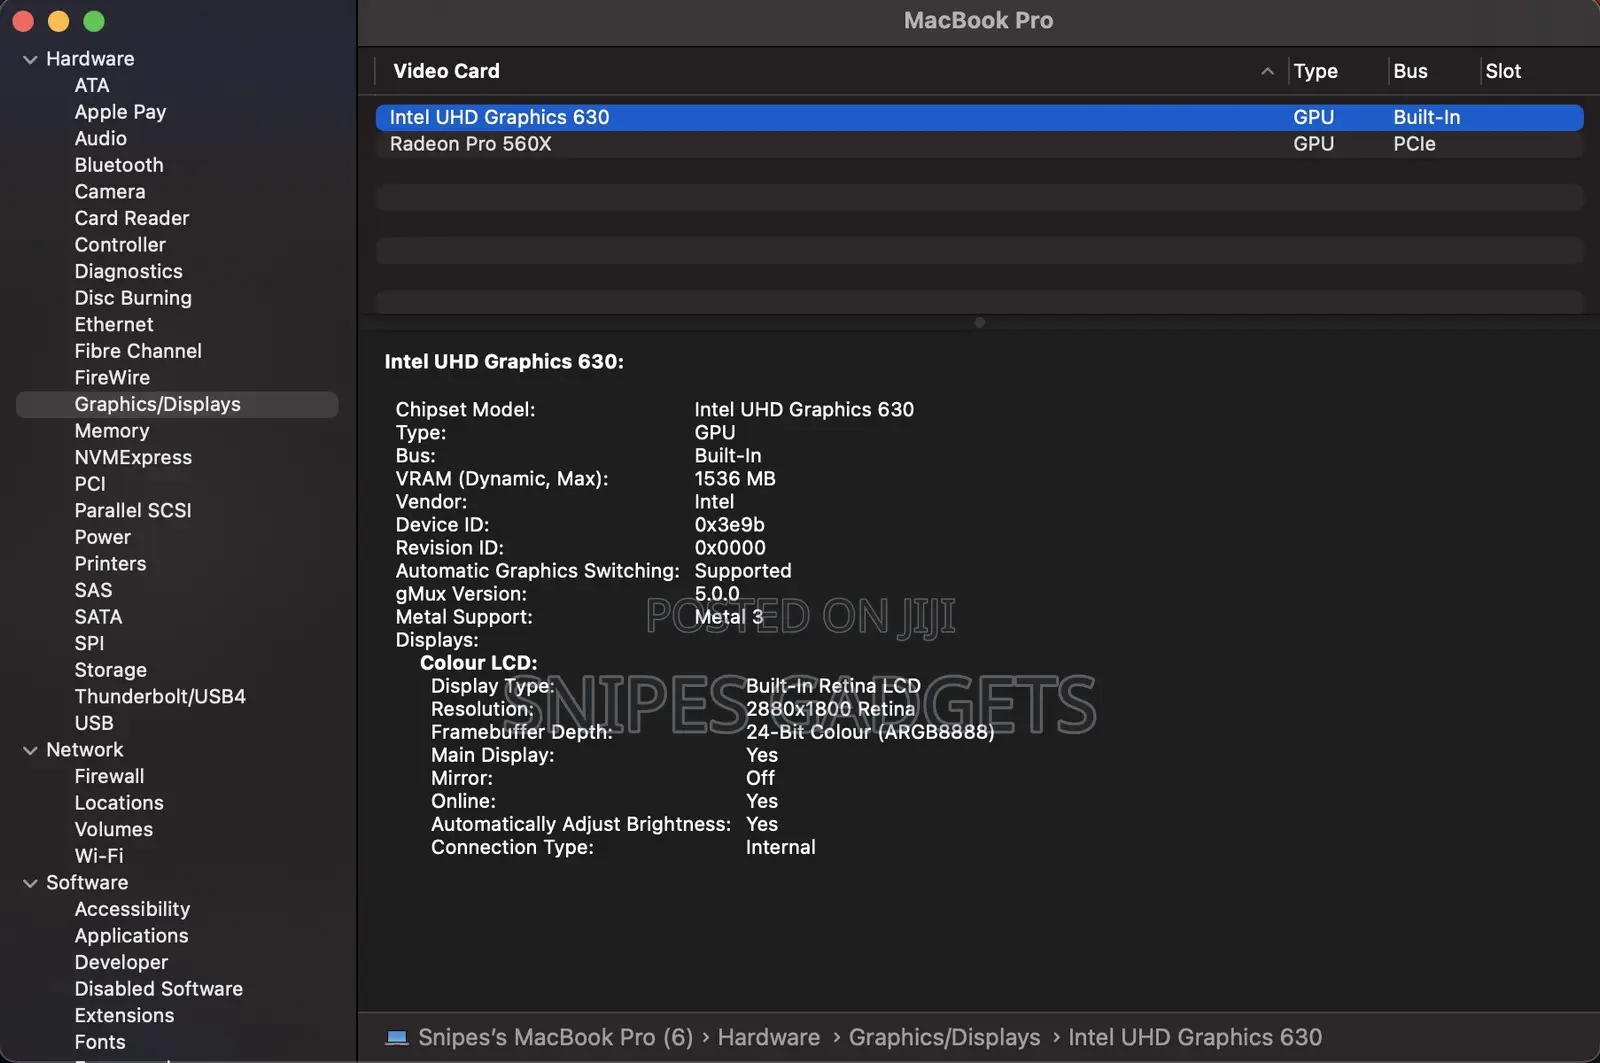Viewport: 1600px width, 1063px height.
Task: Click Intel UHD Graphics 630 in path bar
Action: 1195,1037
